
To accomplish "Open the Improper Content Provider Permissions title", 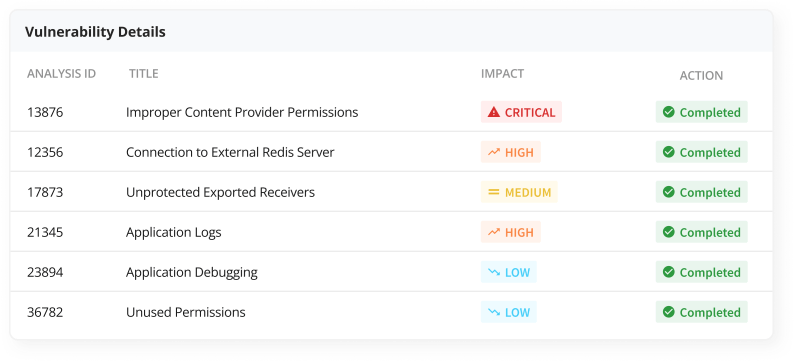I will pos(242,112).
